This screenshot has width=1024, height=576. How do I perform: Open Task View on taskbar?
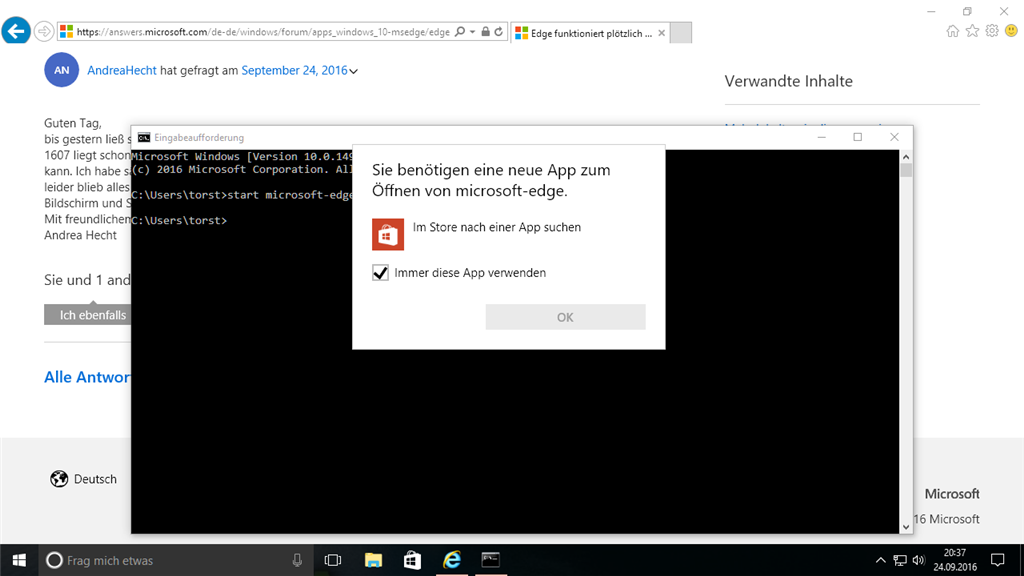tap(333, 560)
